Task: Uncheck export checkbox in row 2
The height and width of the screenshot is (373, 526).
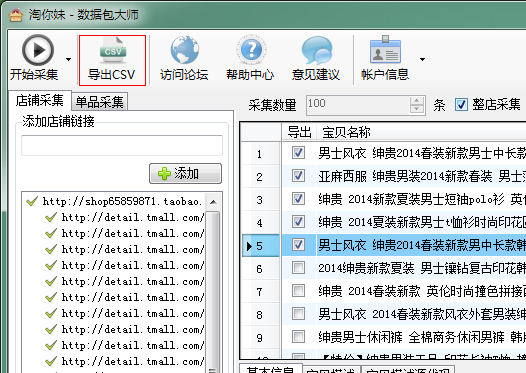Action: click(x=298, y=176)
